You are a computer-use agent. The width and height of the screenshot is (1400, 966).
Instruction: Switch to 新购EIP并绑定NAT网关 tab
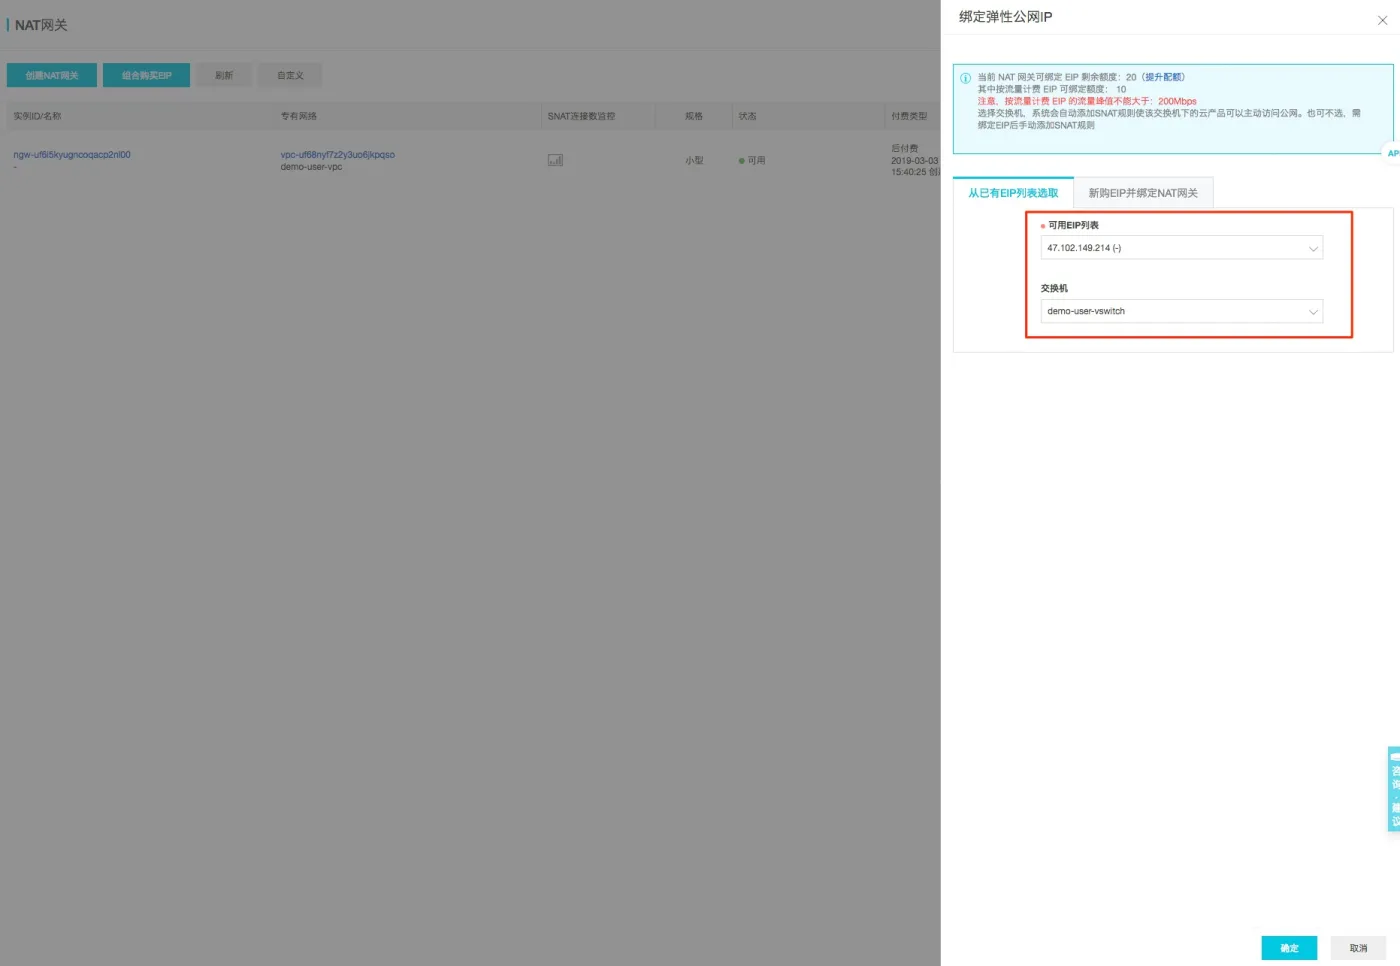coord(1143,193)
